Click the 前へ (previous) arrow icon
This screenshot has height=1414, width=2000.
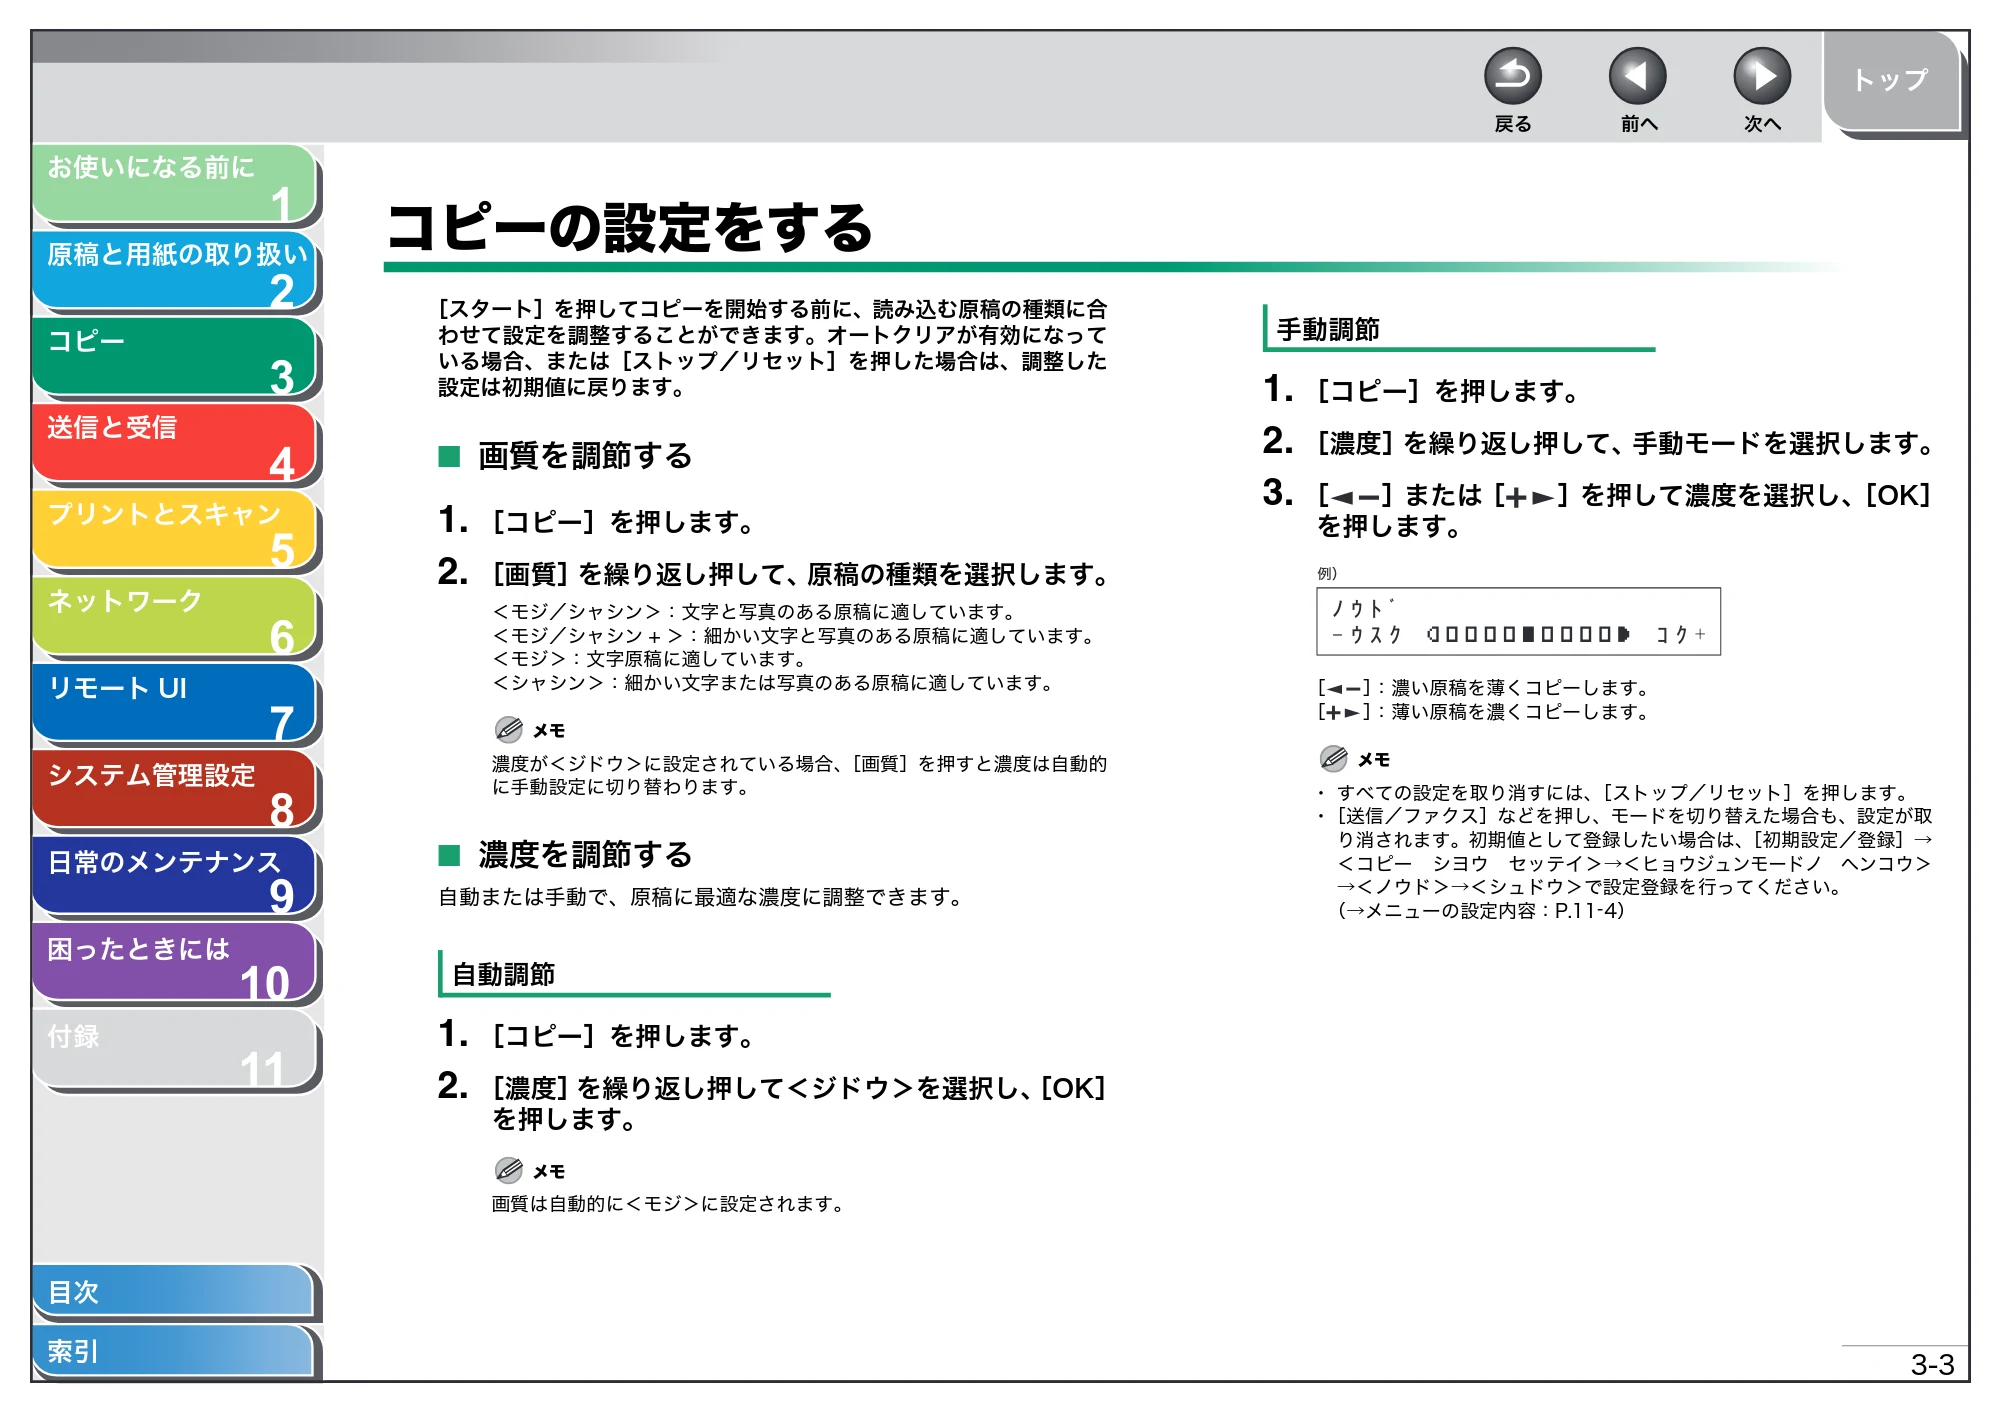click(1637, 77)
